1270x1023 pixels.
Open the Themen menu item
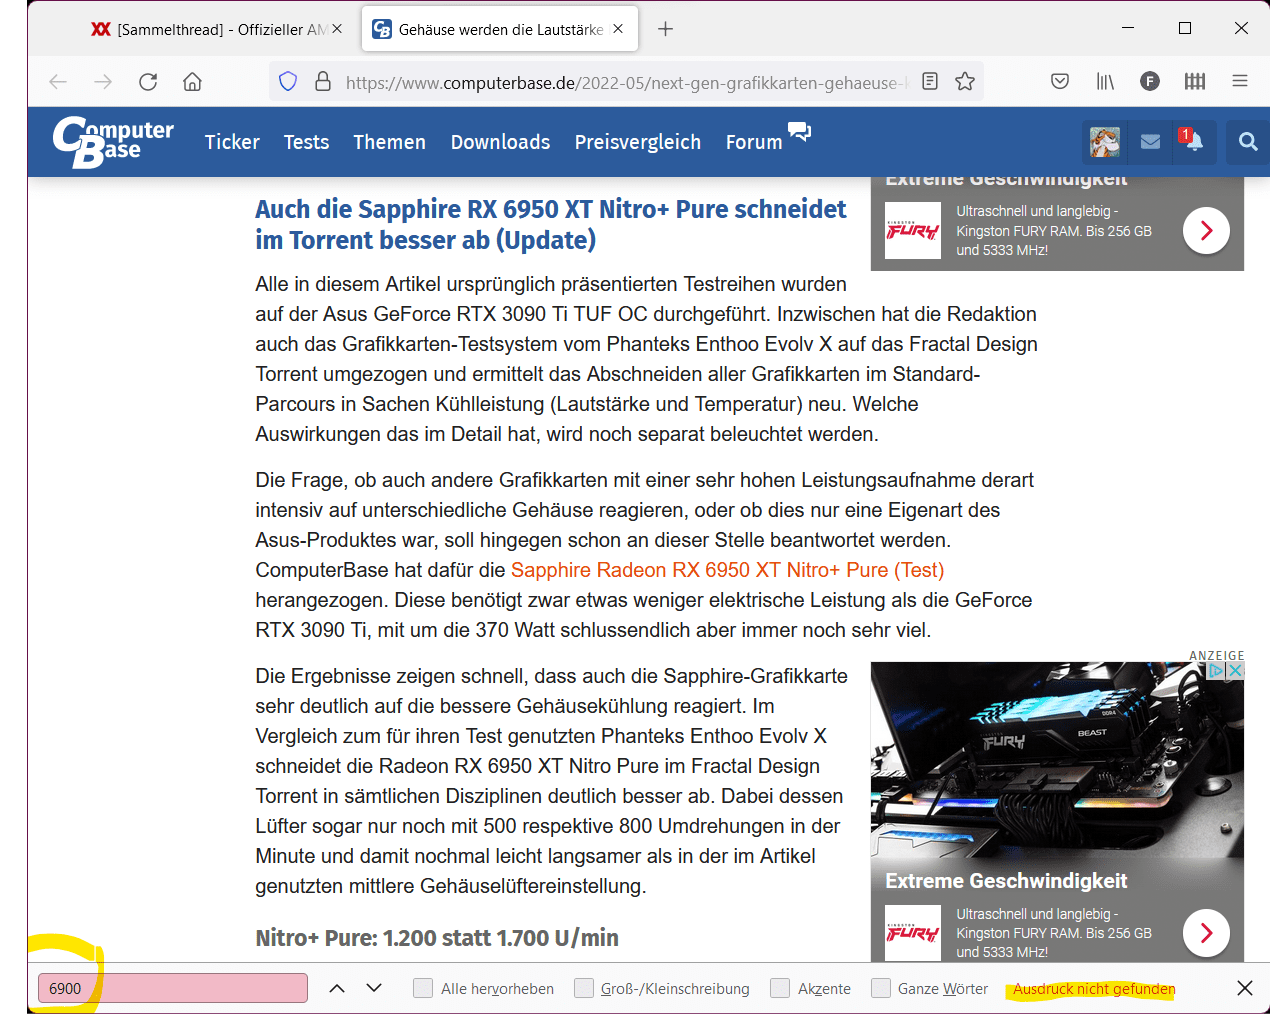(389, 142)
